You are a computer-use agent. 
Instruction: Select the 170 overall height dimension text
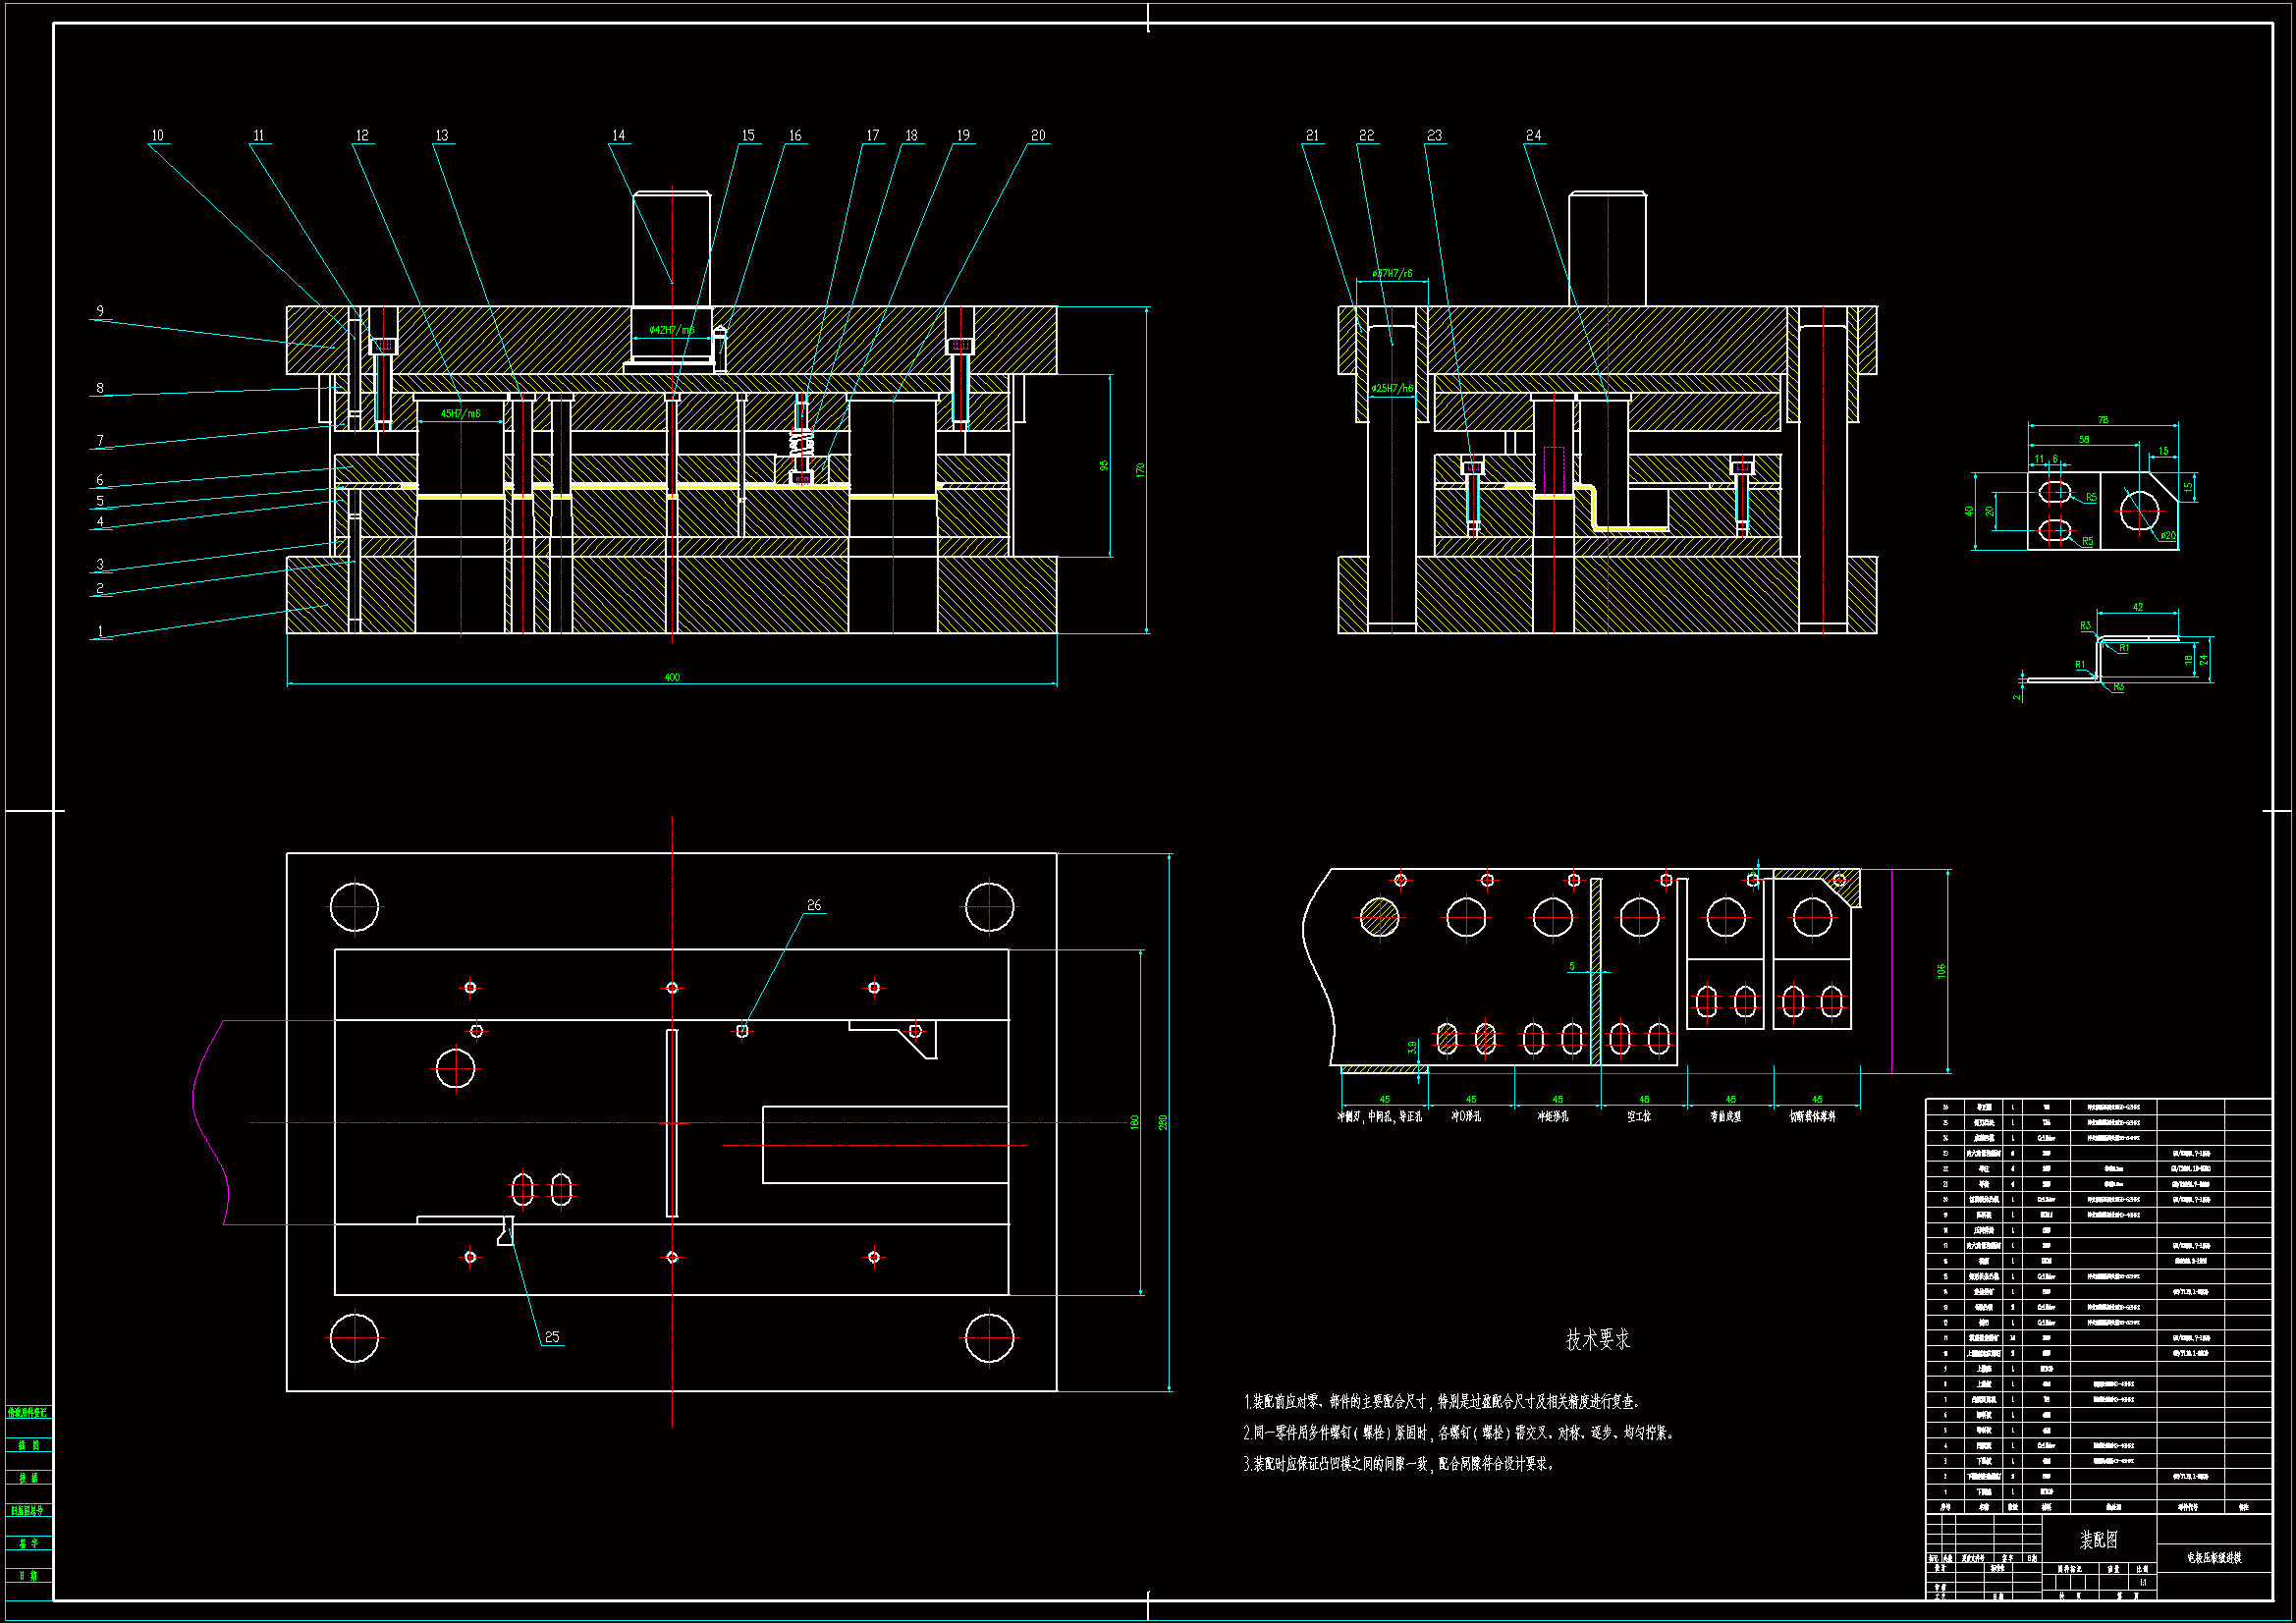(x=1140, y=470)
